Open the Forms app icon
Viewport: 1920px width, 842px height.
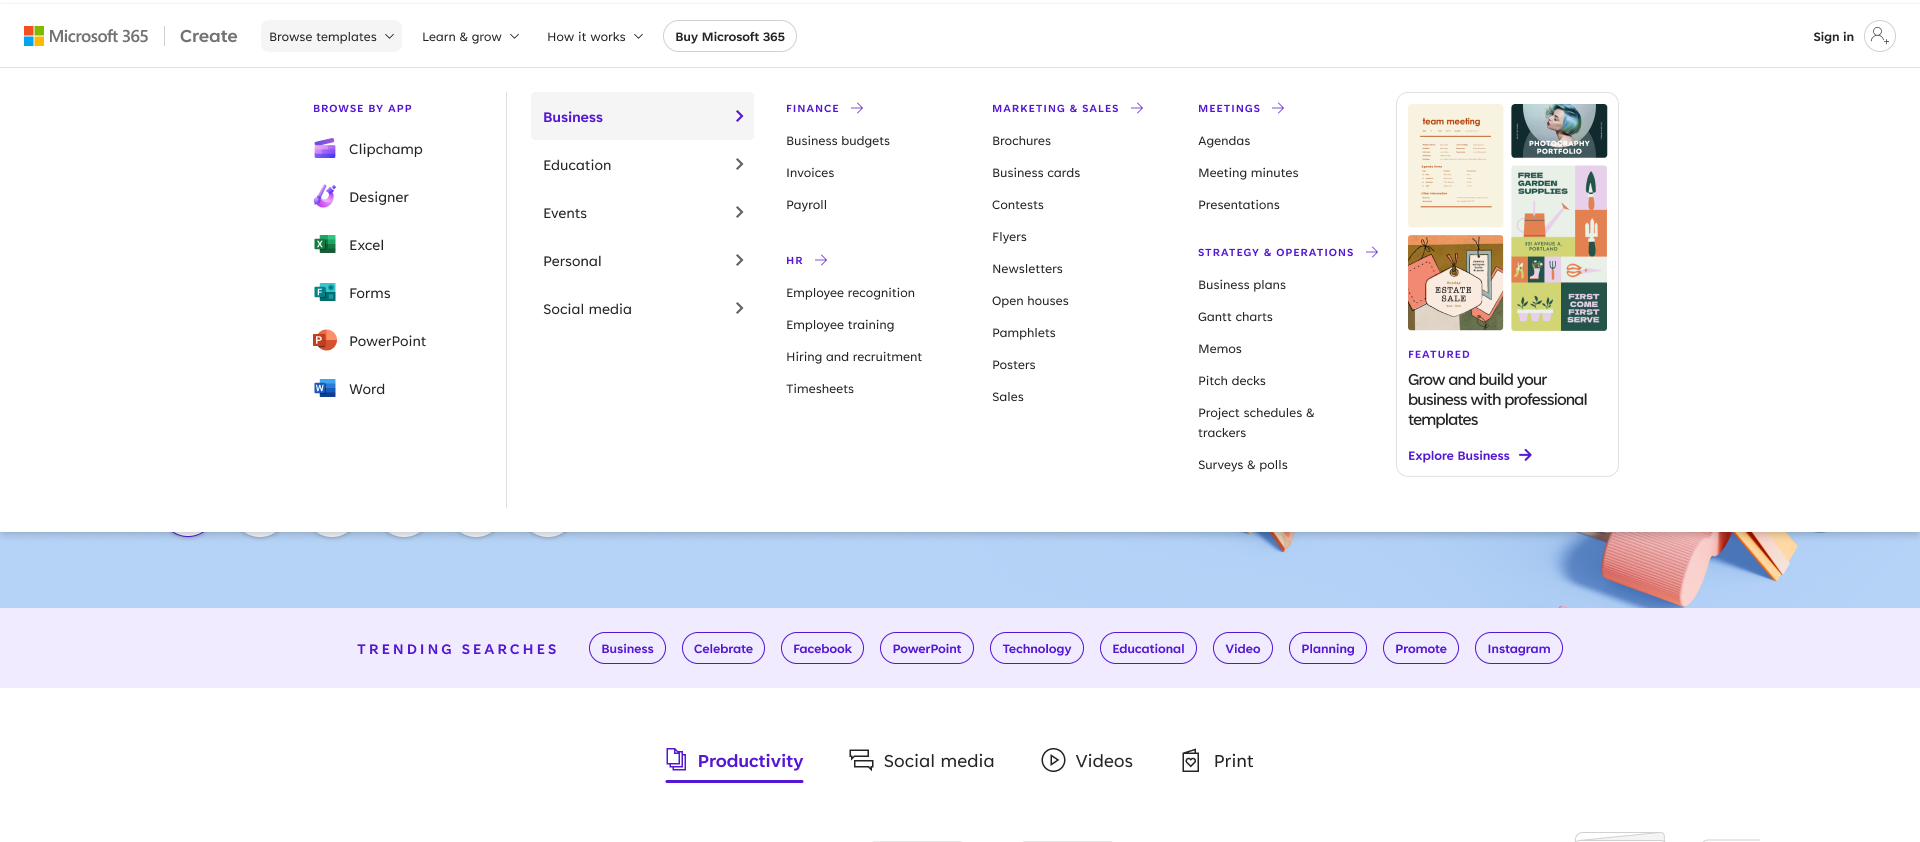pos(325,293)
